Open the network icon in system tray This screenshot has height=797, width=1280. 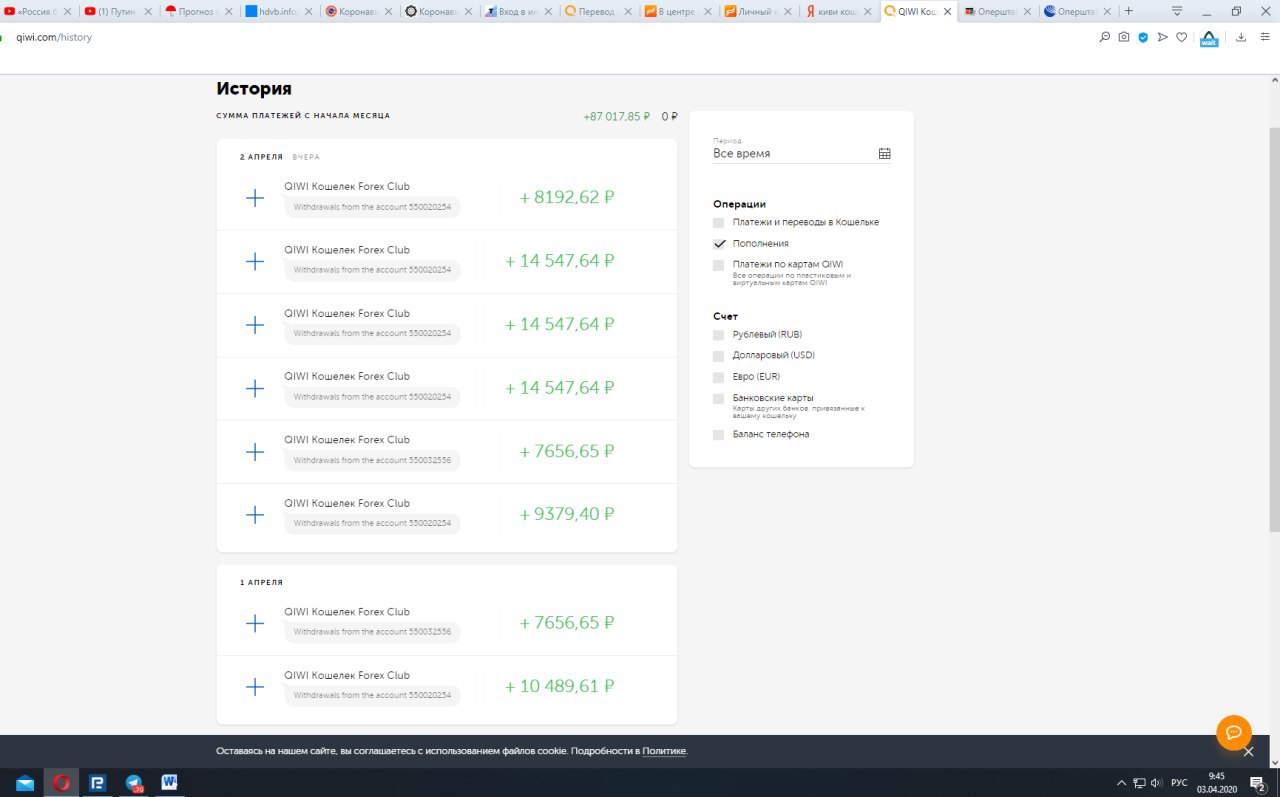[1139, 783]
